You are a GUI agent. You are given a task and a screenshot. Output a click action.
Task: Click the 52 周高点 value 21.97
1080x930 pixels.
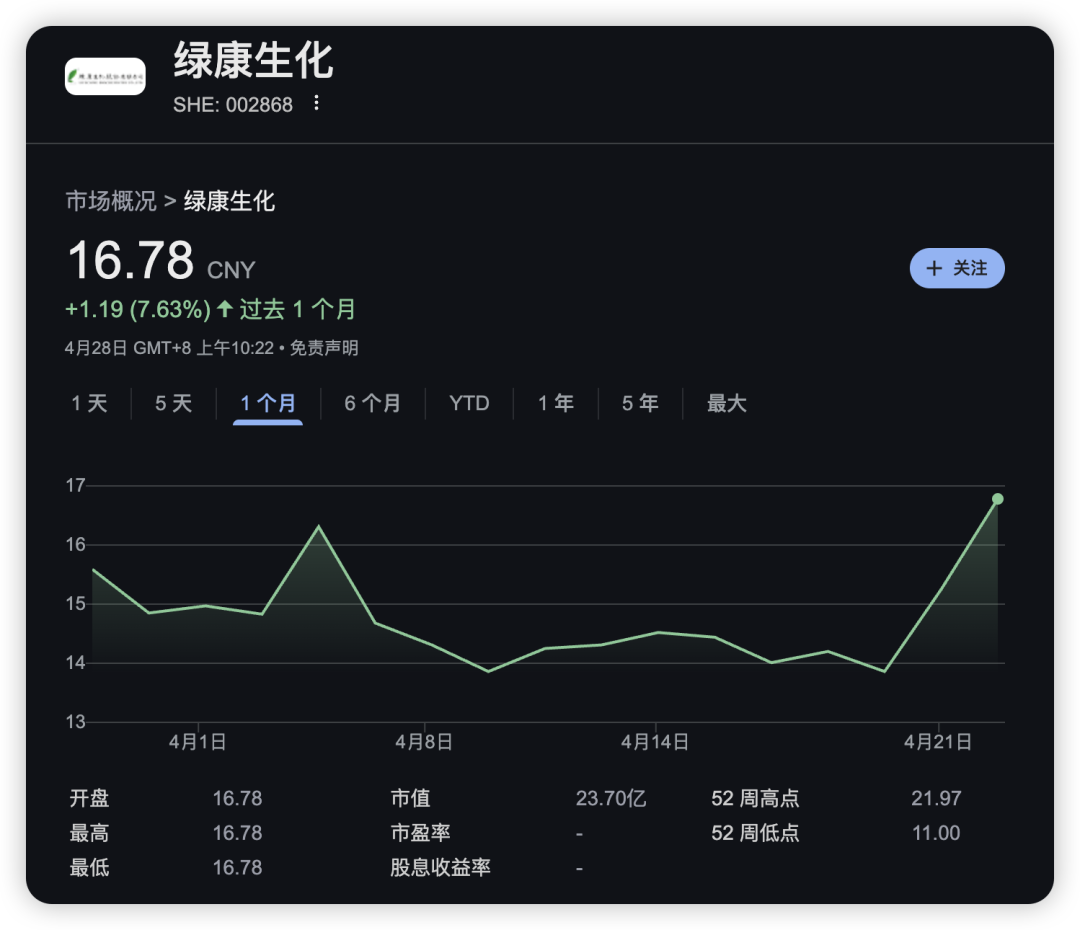(936, 798)
